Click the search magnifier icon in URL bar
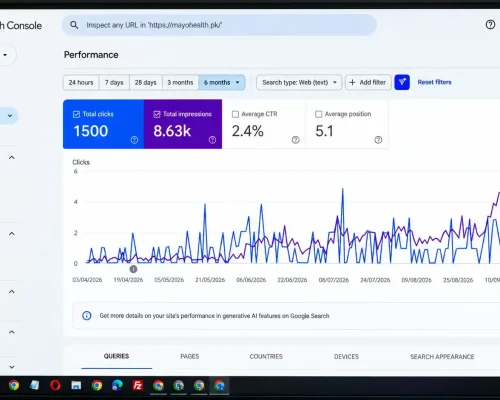The image size is (500, 400). coord(74,25)
